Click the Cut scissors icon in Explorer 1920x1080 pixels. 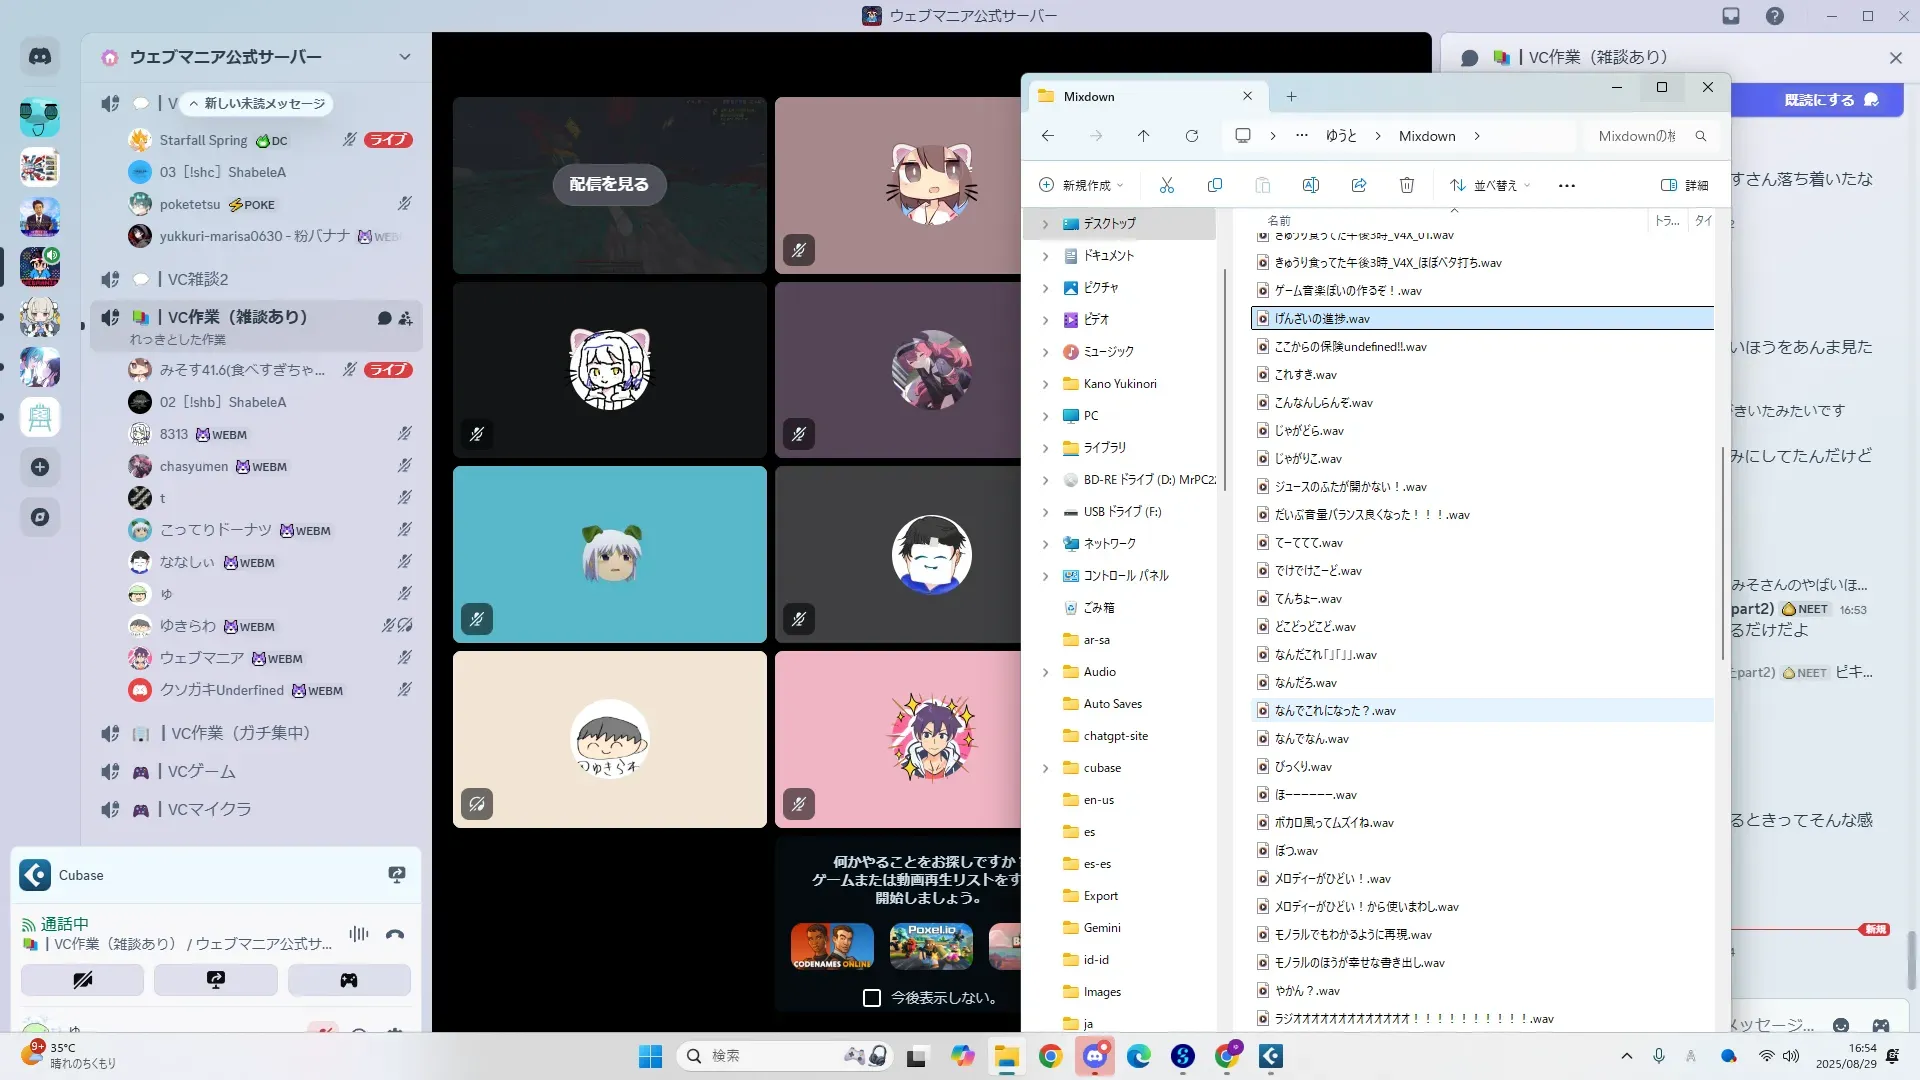pos(1166,185)
